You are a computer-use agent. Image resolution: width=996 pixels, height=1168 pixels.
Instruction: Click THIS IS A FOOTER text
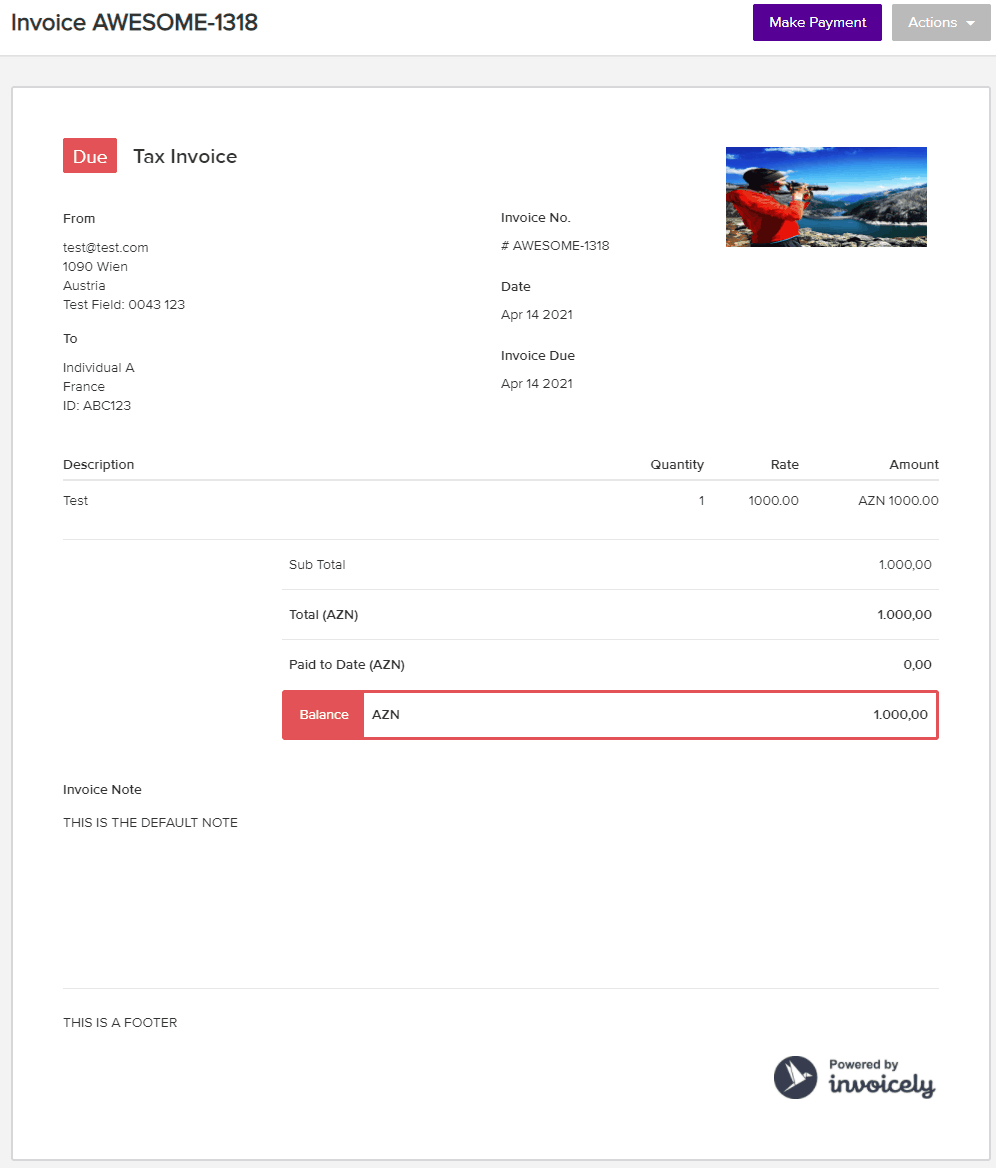pyautogui.click(x=120, y=1023)
